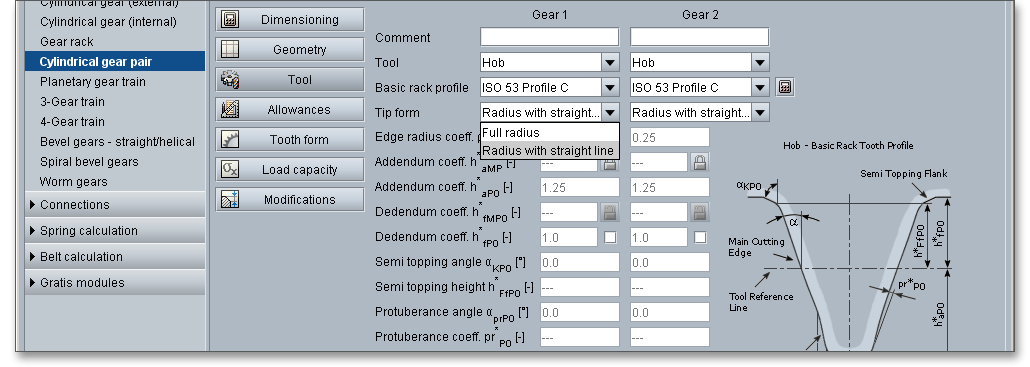The image size is (1030, 367).
Task: Click the Allowances icon
Action: pyautogui.click(x=230, y=110)
